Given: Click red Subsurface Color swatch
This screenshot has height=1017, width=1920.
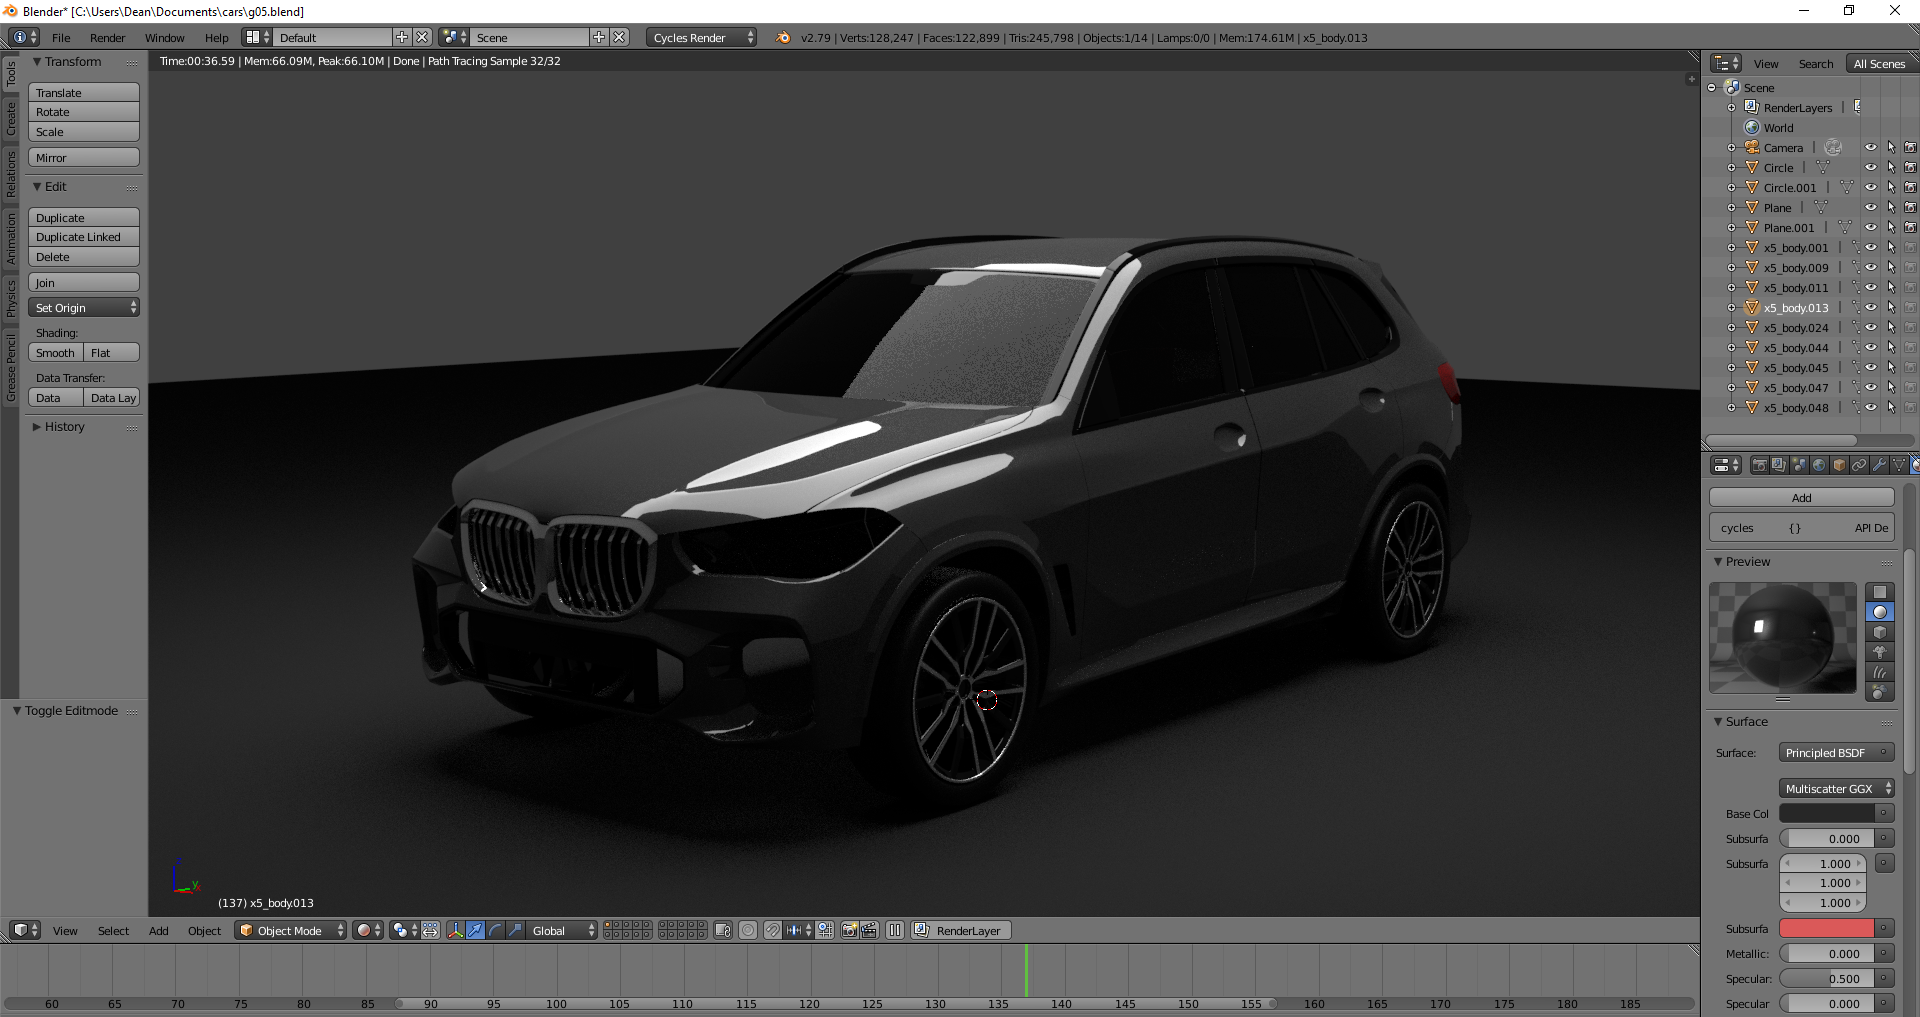Looking at the screenshot, I should point(1827,928).
